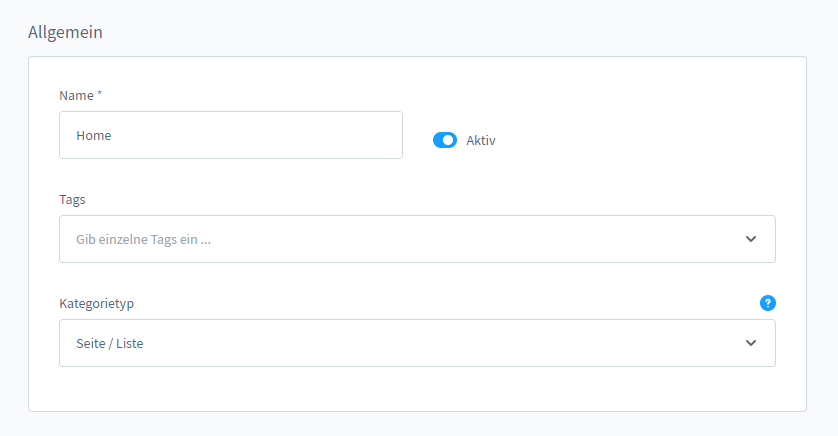Click the Kategorietyp chevron arrow icon
The height and width of the screenshot is (436, 838).
click(x=751, y=343)
